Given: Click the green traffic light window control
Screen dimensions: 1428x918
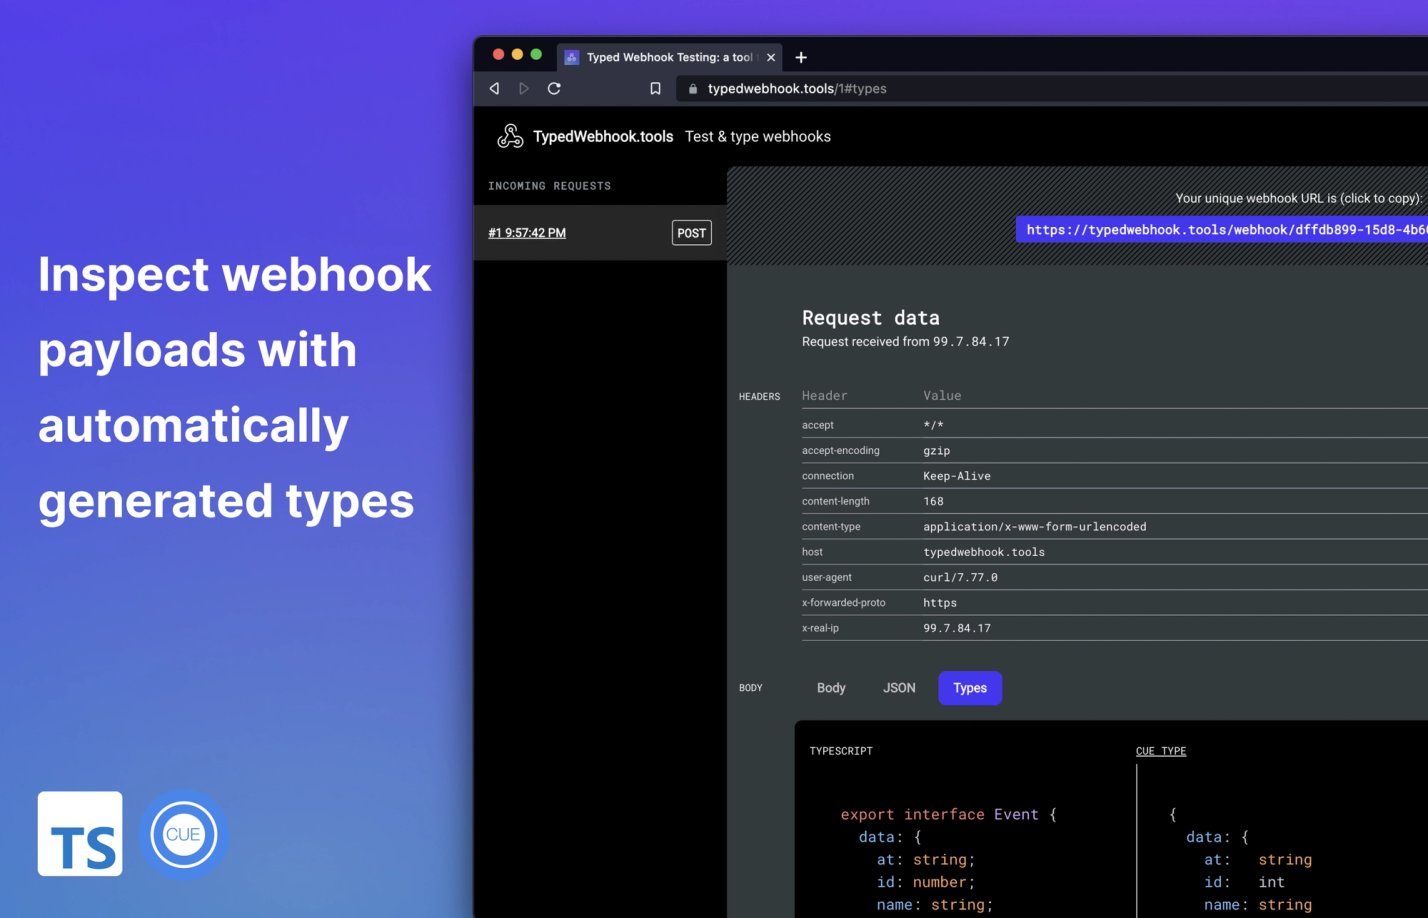Looking at the screenshot, I should [536, 54].
